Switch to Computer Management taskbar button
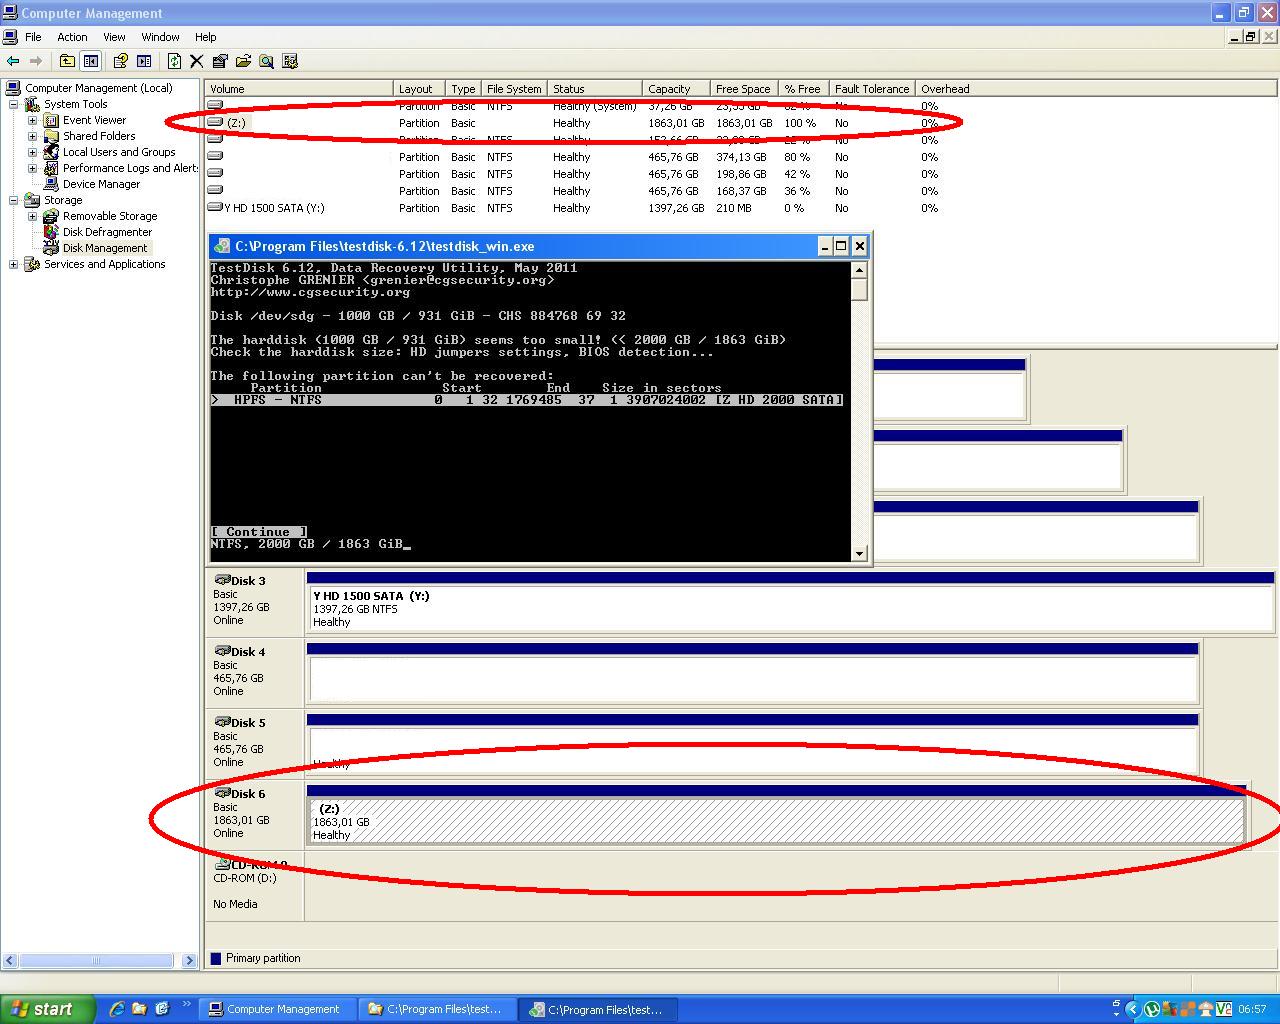Image resolution: width=1280 pixels, height=1024 pixels. tap(277, 1009)
